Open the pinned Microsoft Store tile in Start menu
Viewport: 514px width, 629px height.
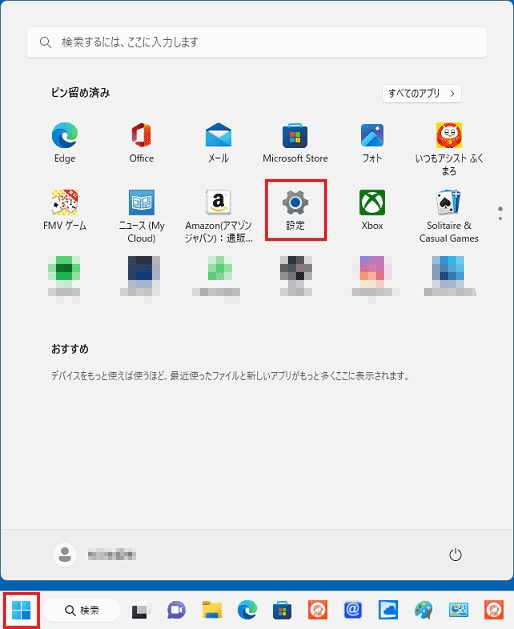pos(295,142)
